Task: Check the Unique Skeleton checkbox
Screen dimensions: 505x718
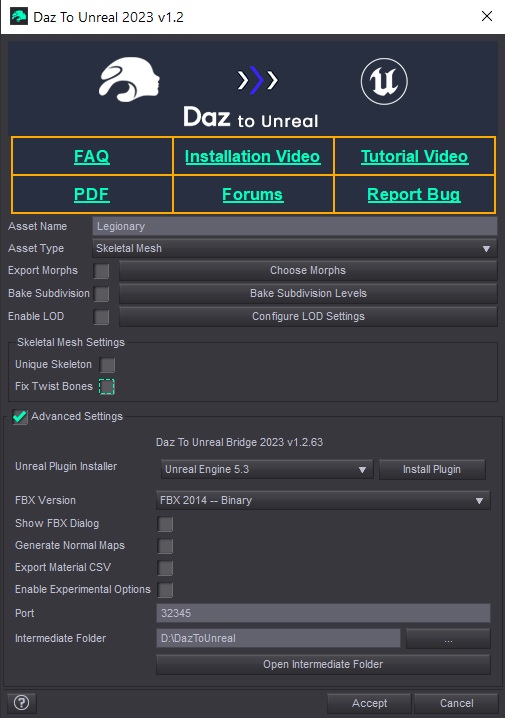Action: [x=107, y=365]
